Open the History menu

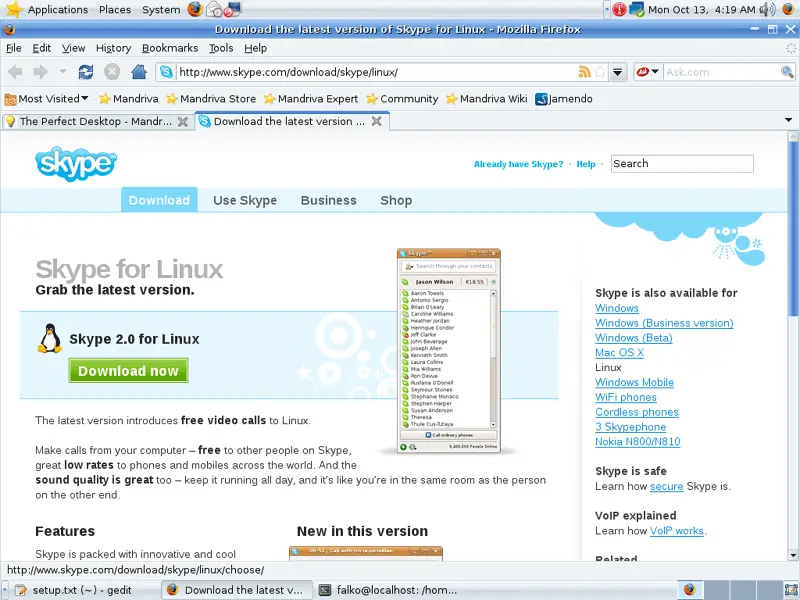pyautogui.click(x=113, y=48)
